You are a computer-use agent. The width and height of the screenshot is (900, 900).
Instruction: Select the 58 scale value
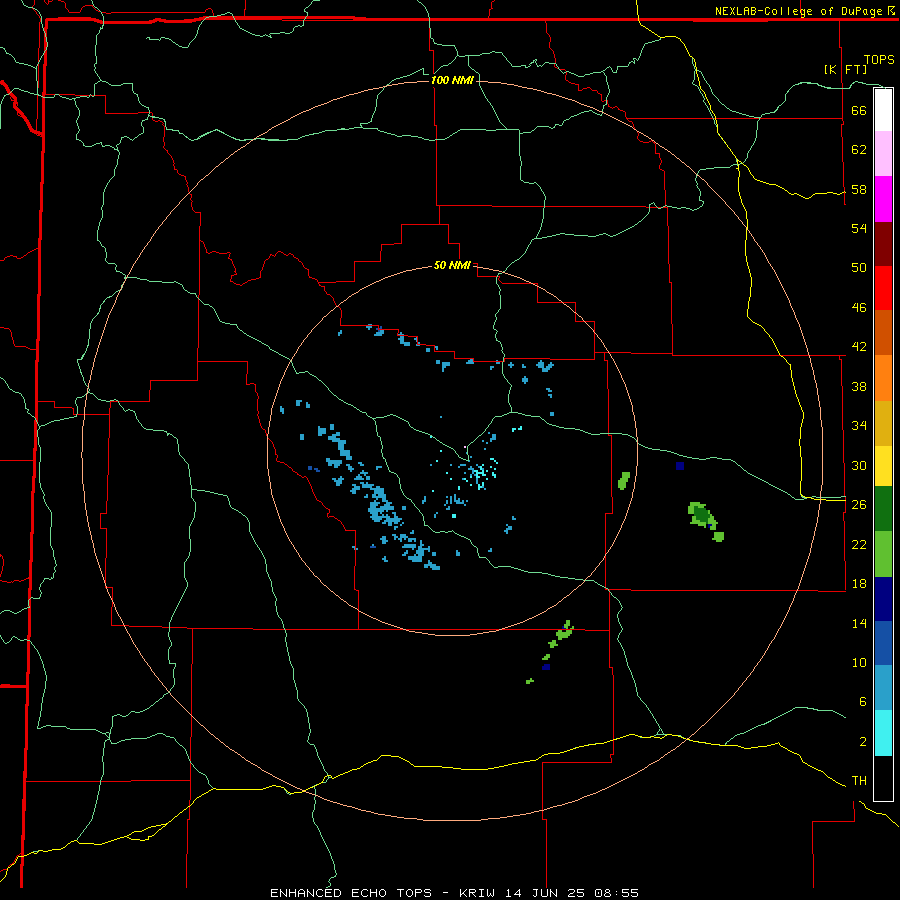[x=859, y=189]
